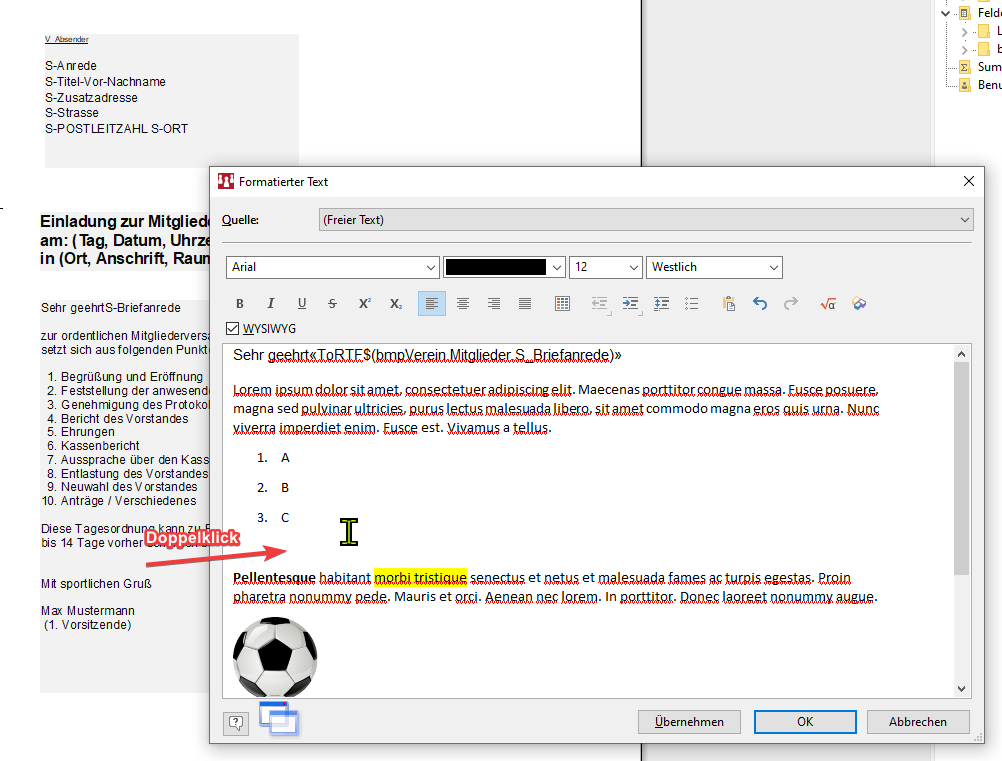This screenshot has height=761, width=1002.
Task: Open the Arial font dropdown
Action: [x=431, y=268]
